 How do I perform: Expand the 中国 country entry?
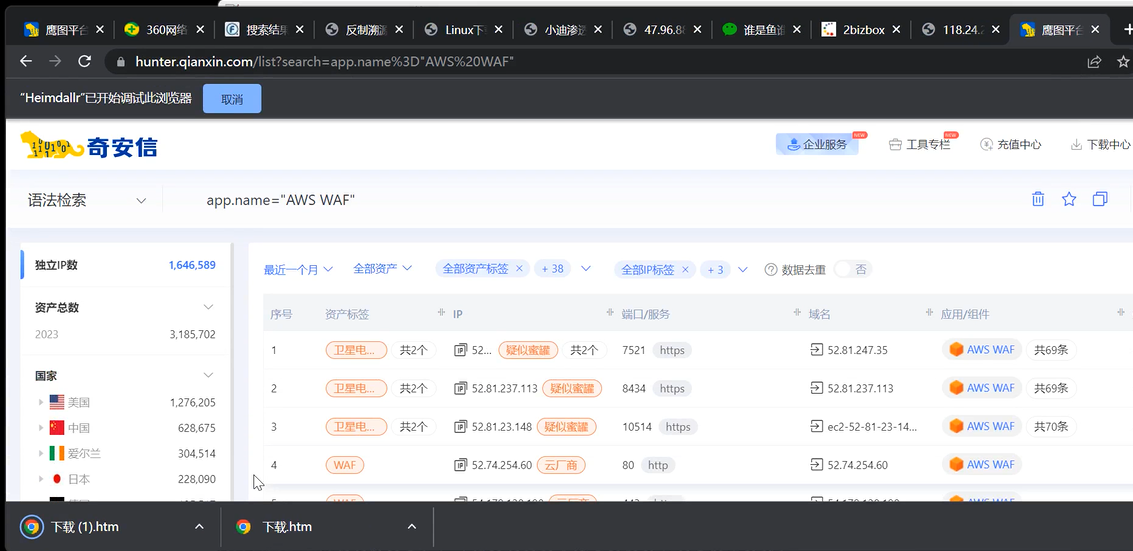click(40, 428)
